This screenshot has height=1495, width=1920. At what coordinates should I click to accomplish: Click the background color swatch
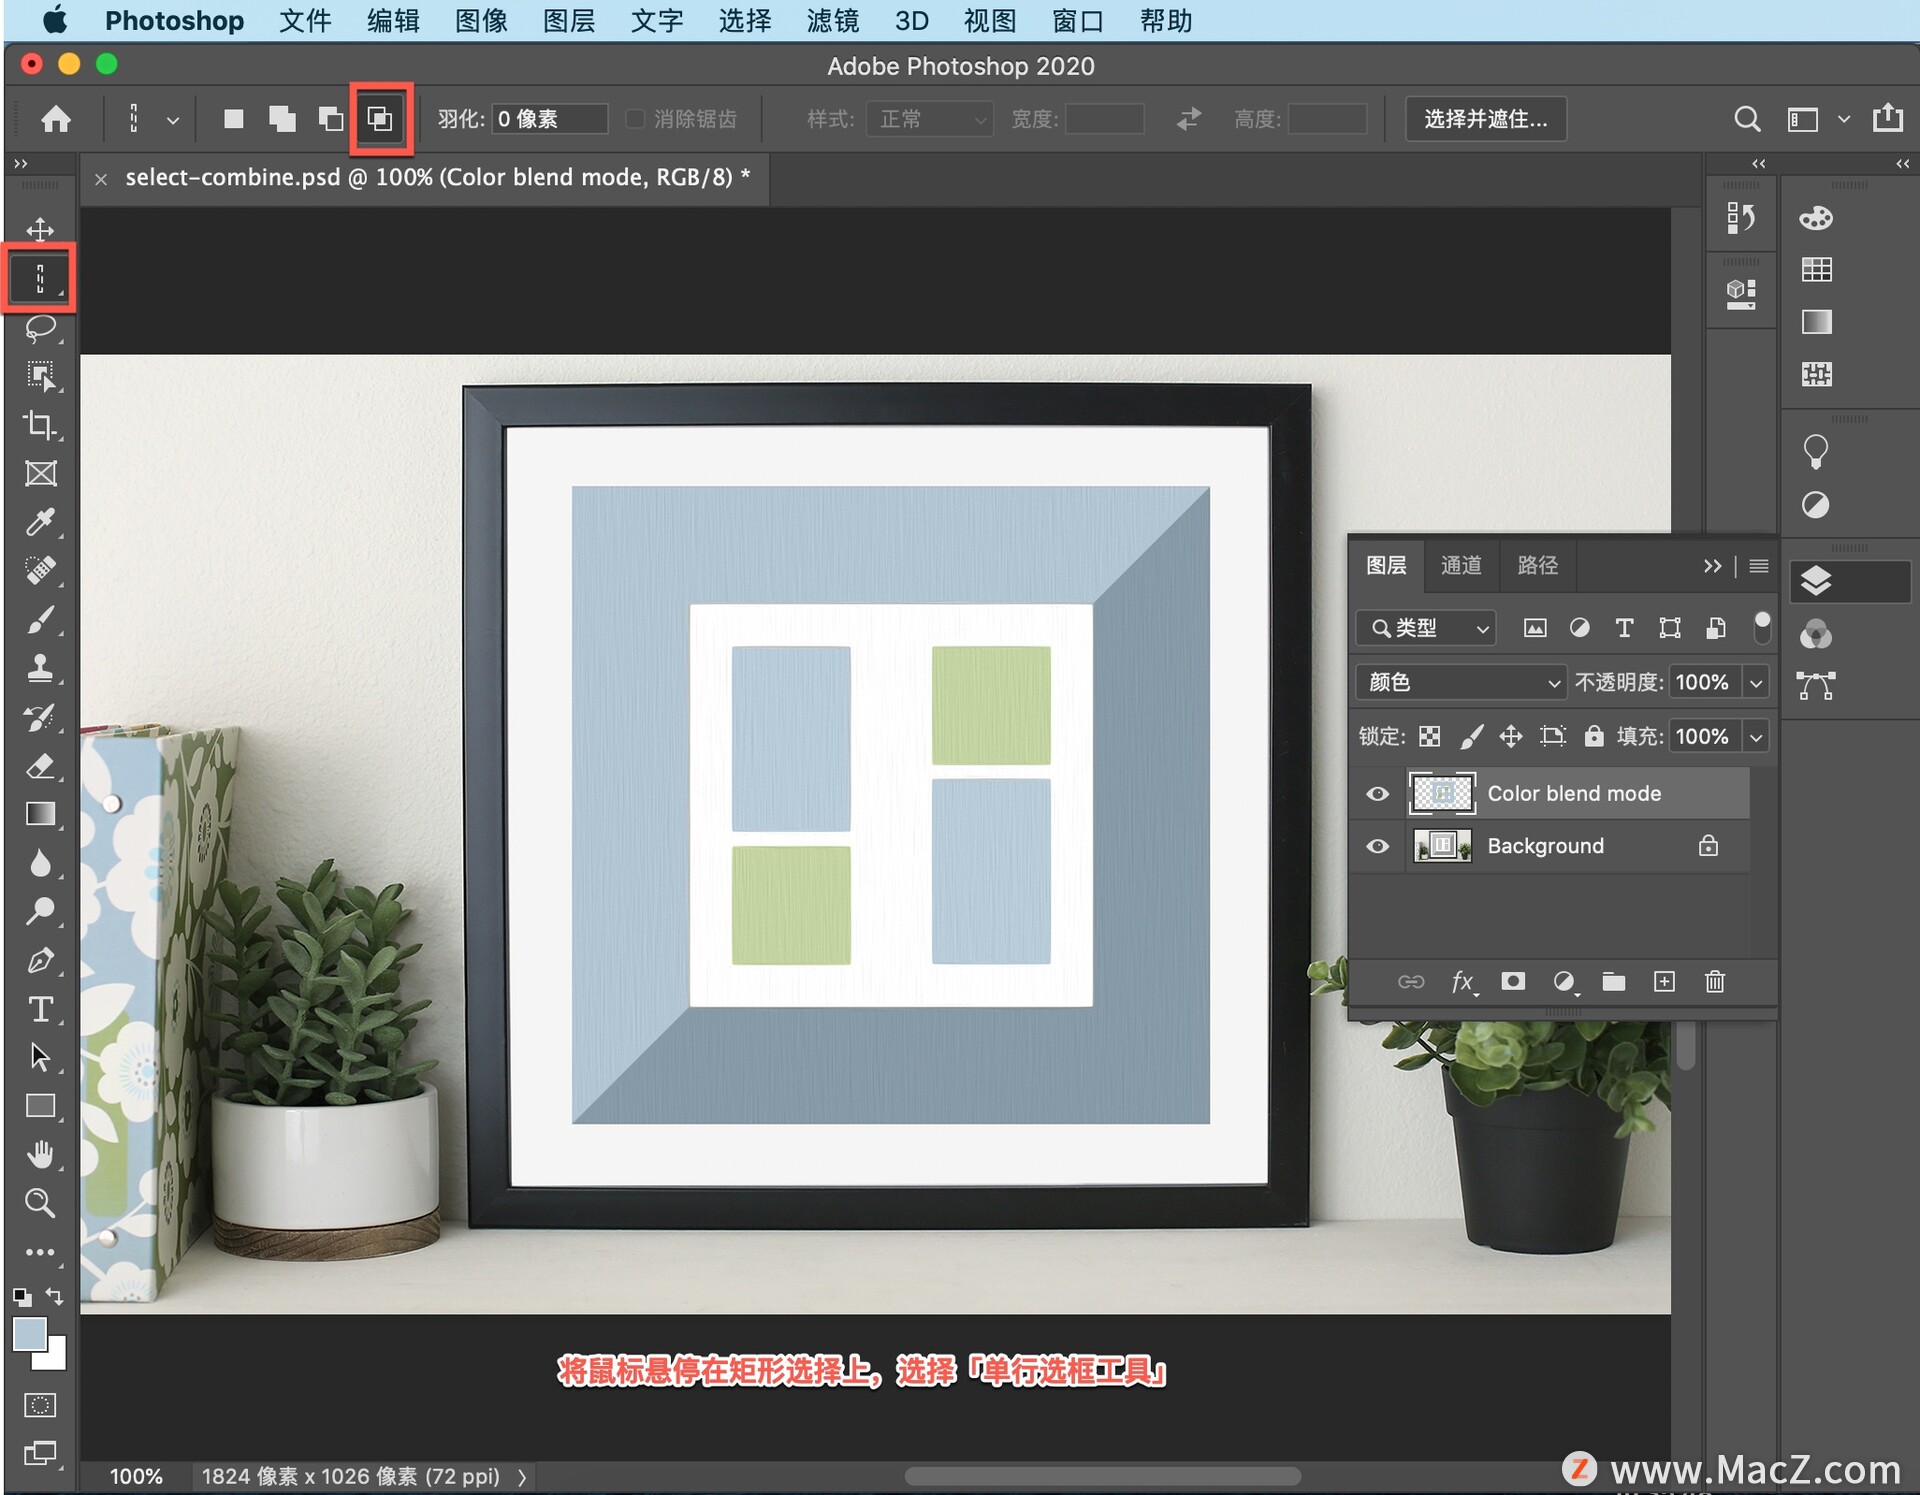[54, 1359]
